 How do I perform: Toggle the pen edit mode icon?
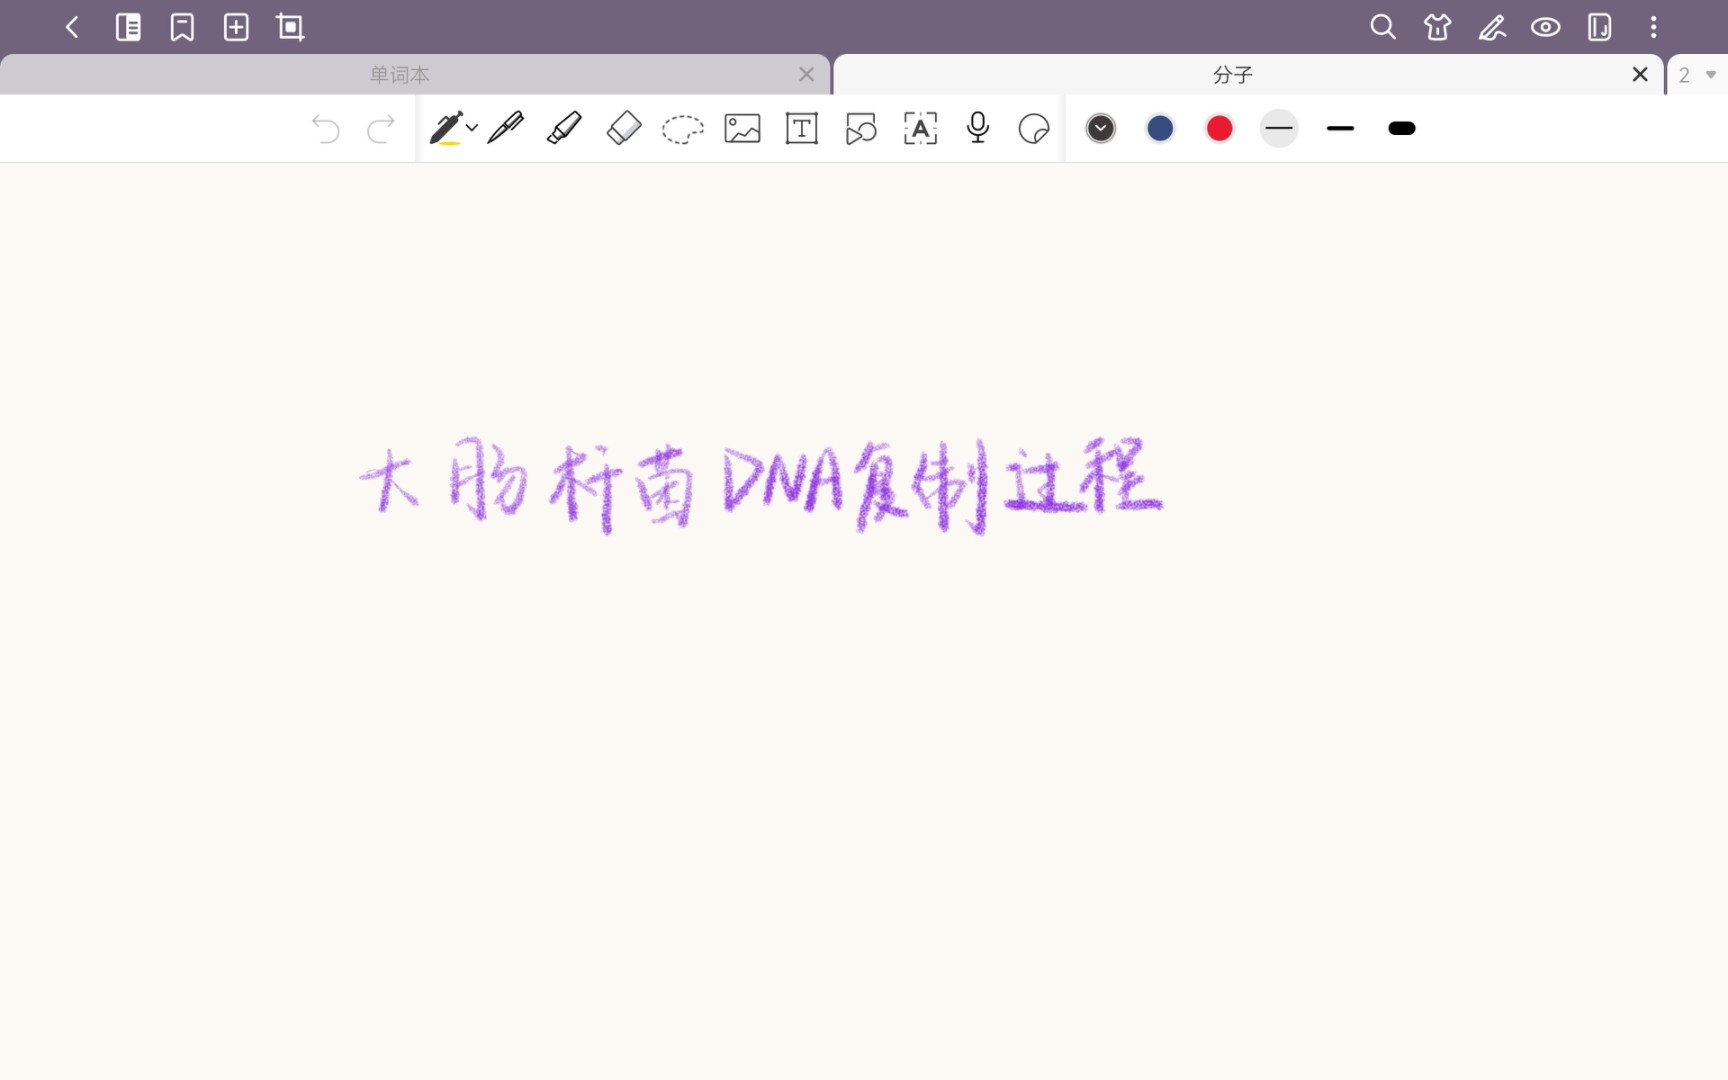point(1492,27)
